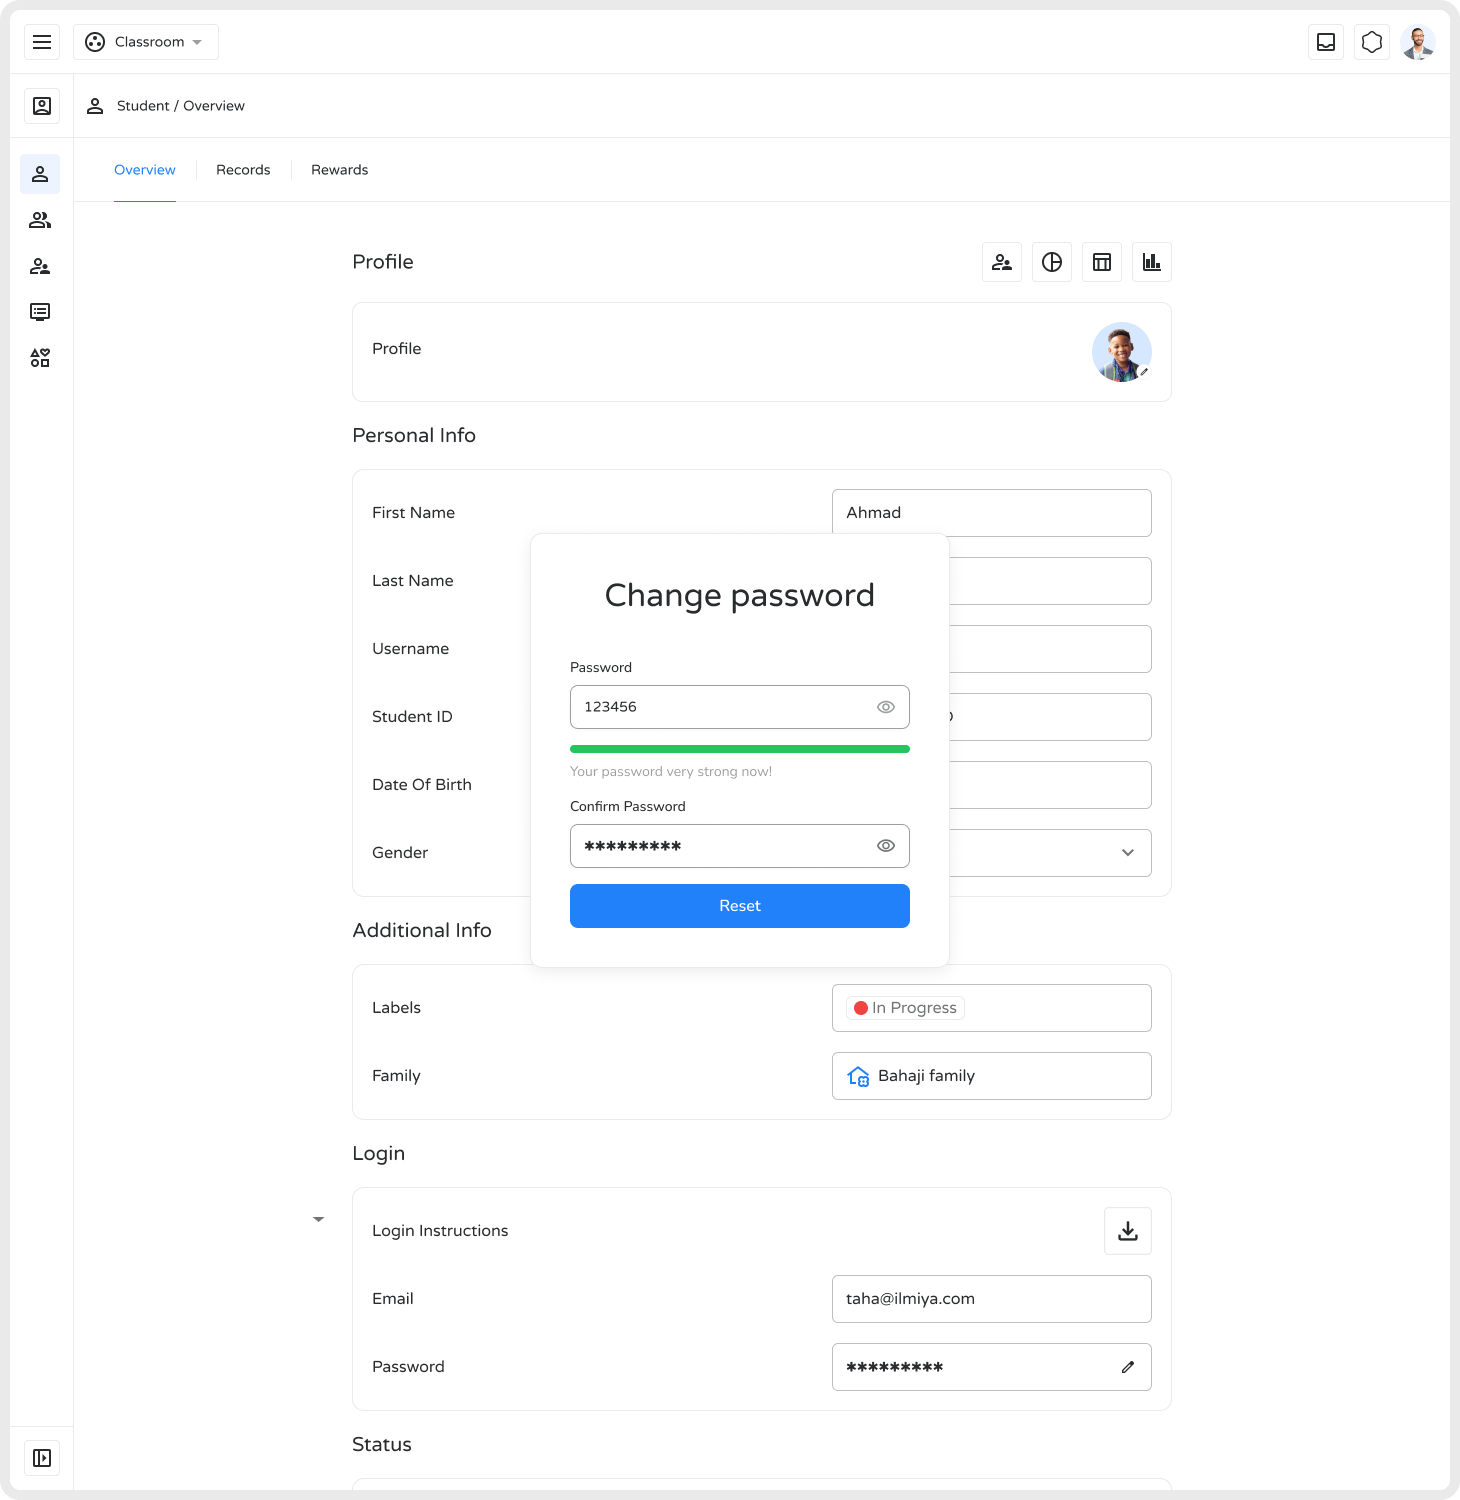Click the Email input field
Viewport: 1460px width, 1500px height.
(991, 1299)
